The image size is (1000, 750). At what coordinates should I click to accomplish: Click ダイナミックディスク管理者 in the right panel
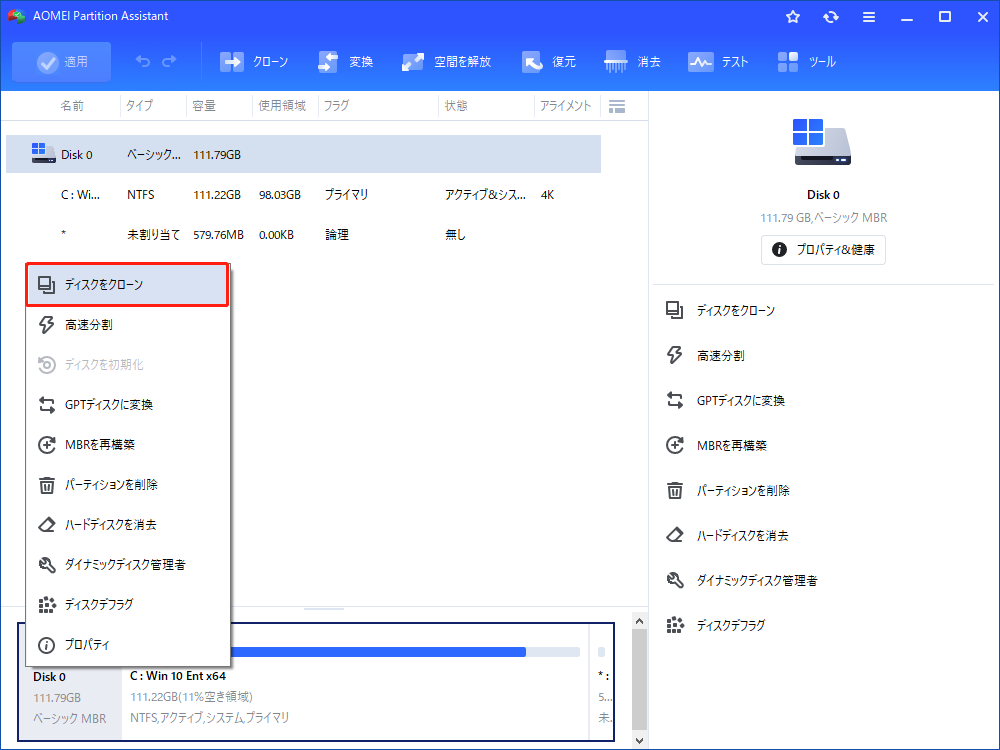pyautogui.click(x=741, y=580)
